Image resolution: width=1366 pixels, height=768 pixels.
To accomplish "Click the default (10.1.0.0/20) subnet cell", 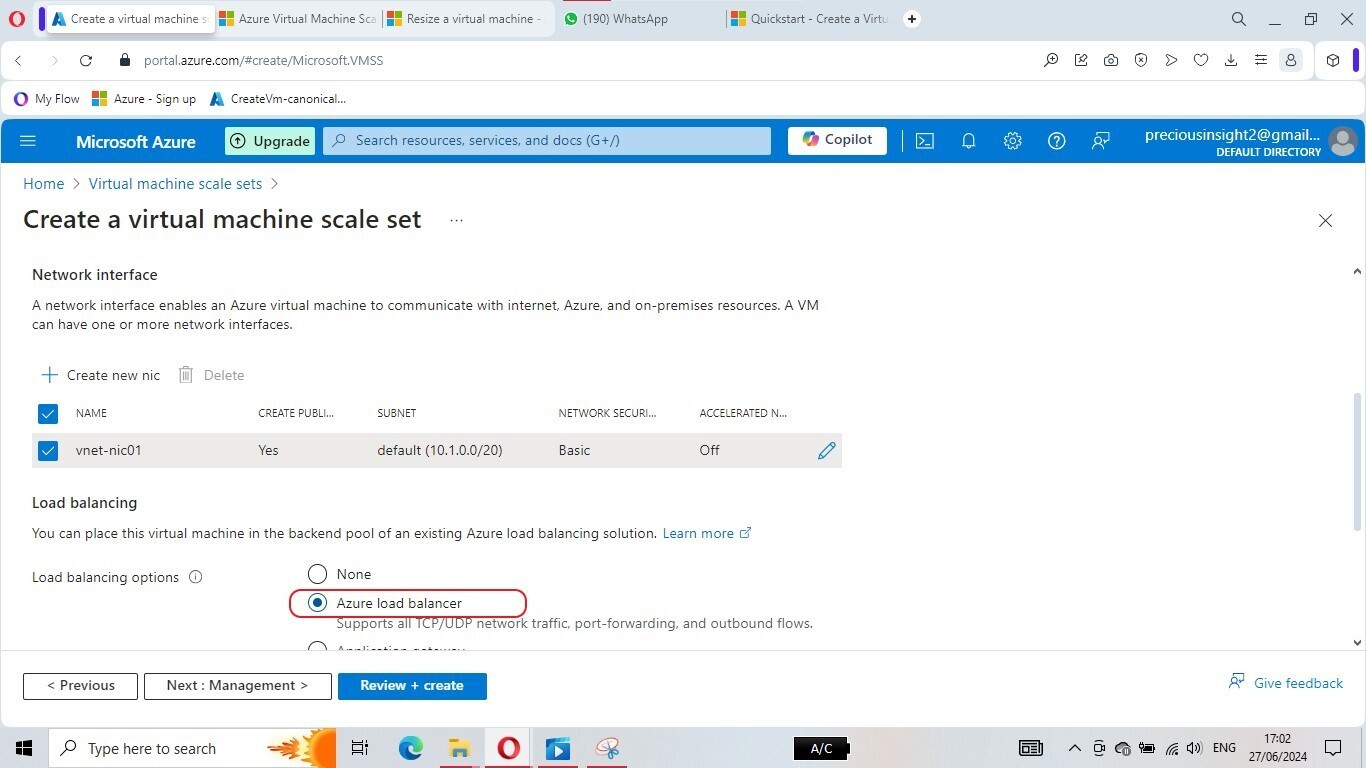I will pyautogui.click(x=440, y=451).
